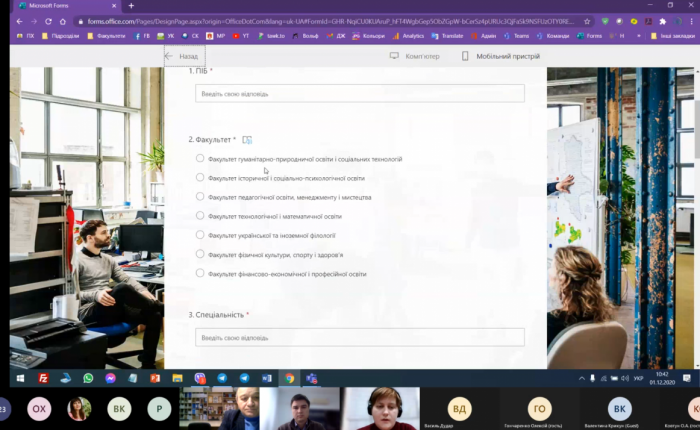700x430 pixels.
Task: Activate the Microsoft Forms browser tab
Action: pyautogui.click(x=67, y=6)
